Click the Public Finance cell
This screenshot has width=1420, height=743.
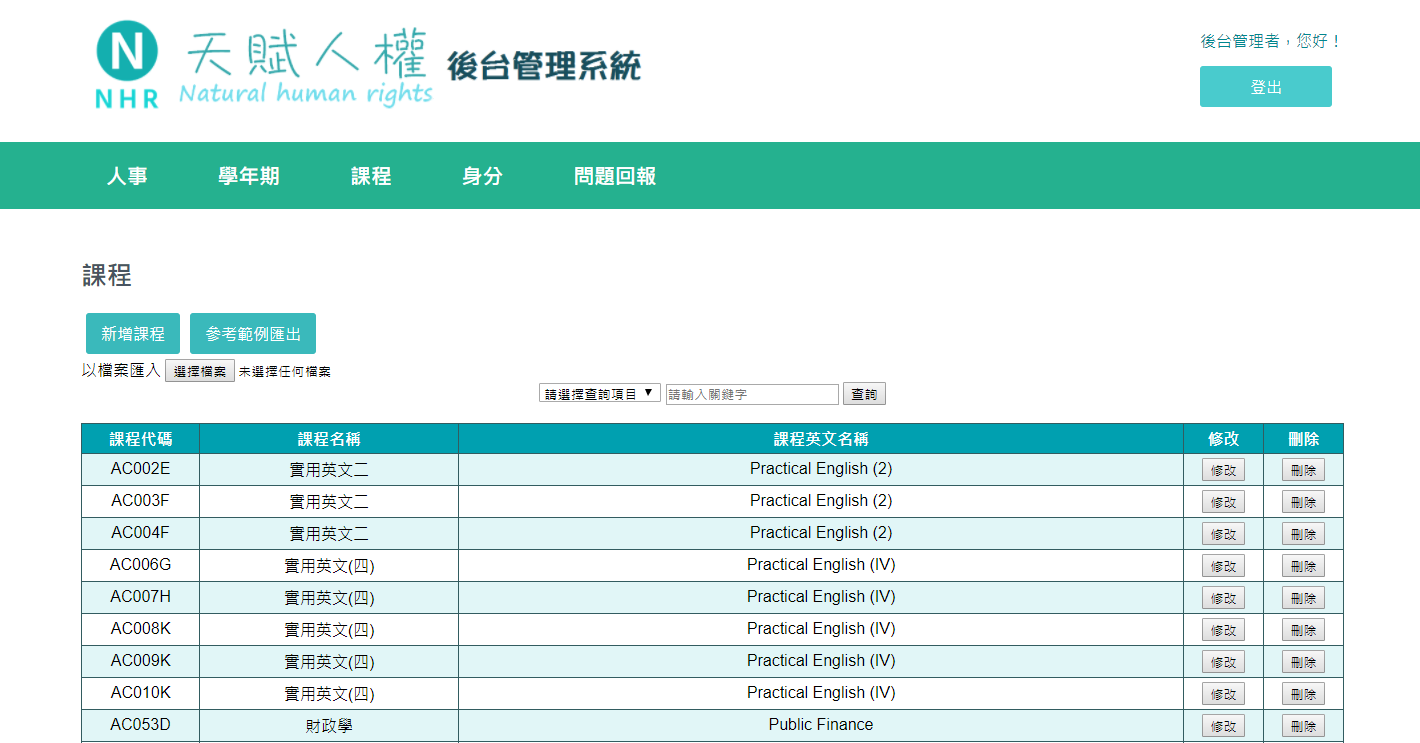click(821, 725)
